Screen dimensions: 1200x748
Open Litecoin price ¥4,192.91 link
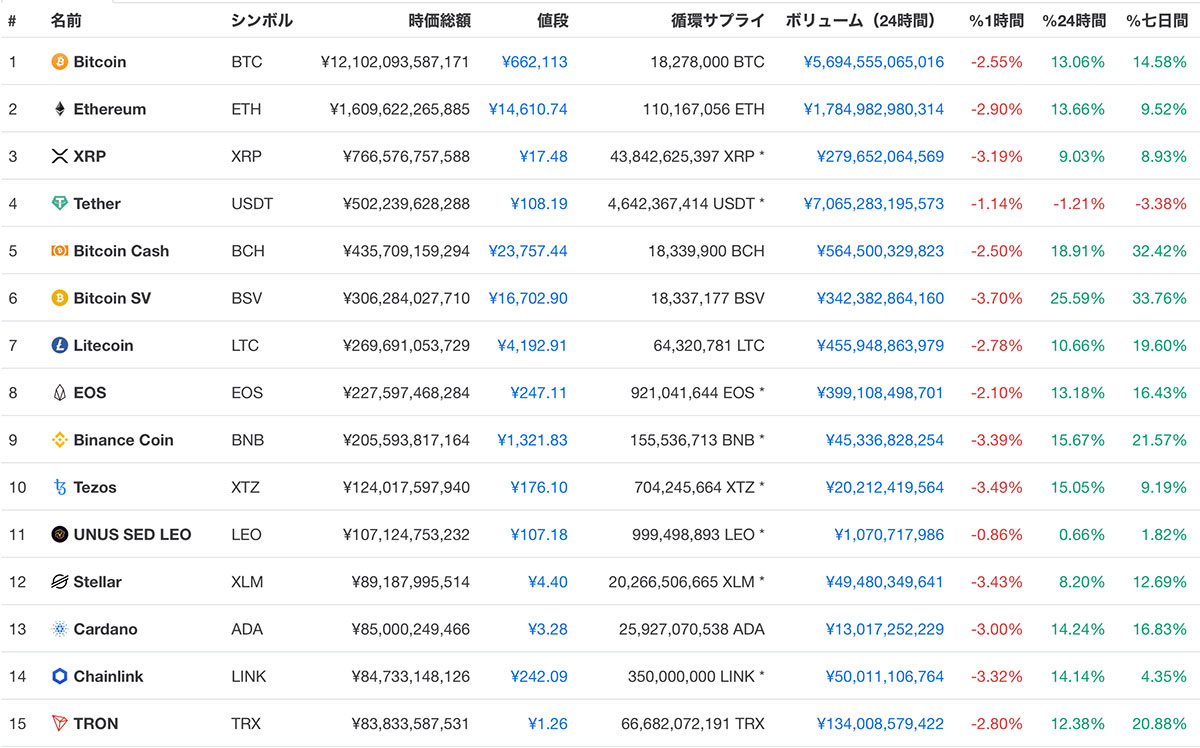[x=533, y=345]
